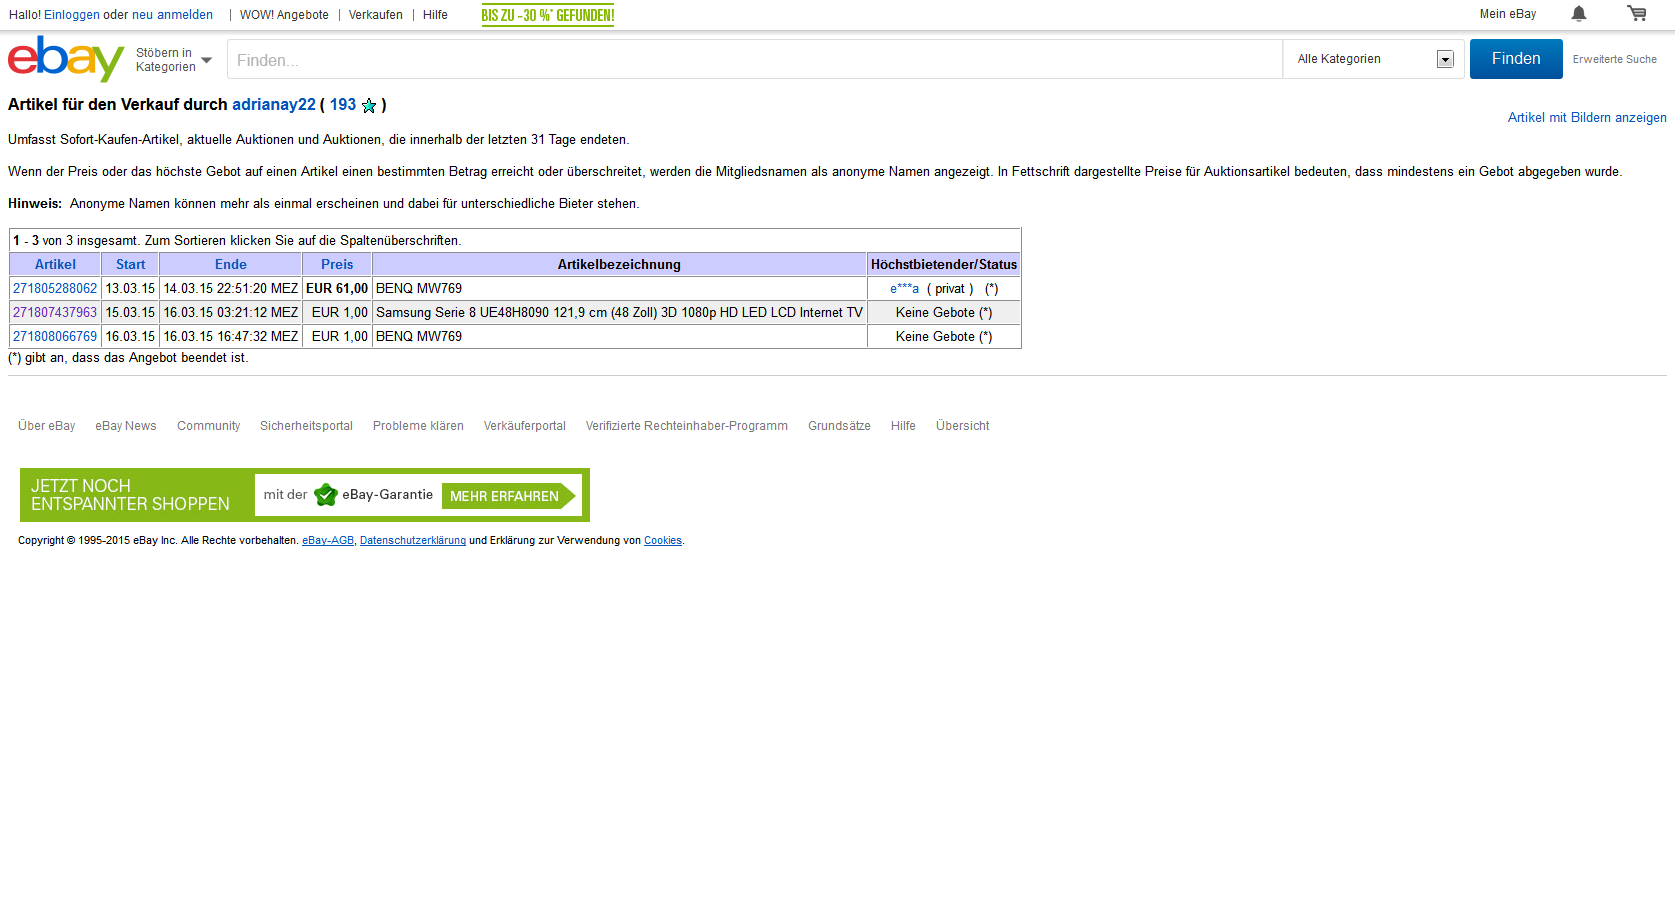Open item number 271805288062

pos(55,289)
